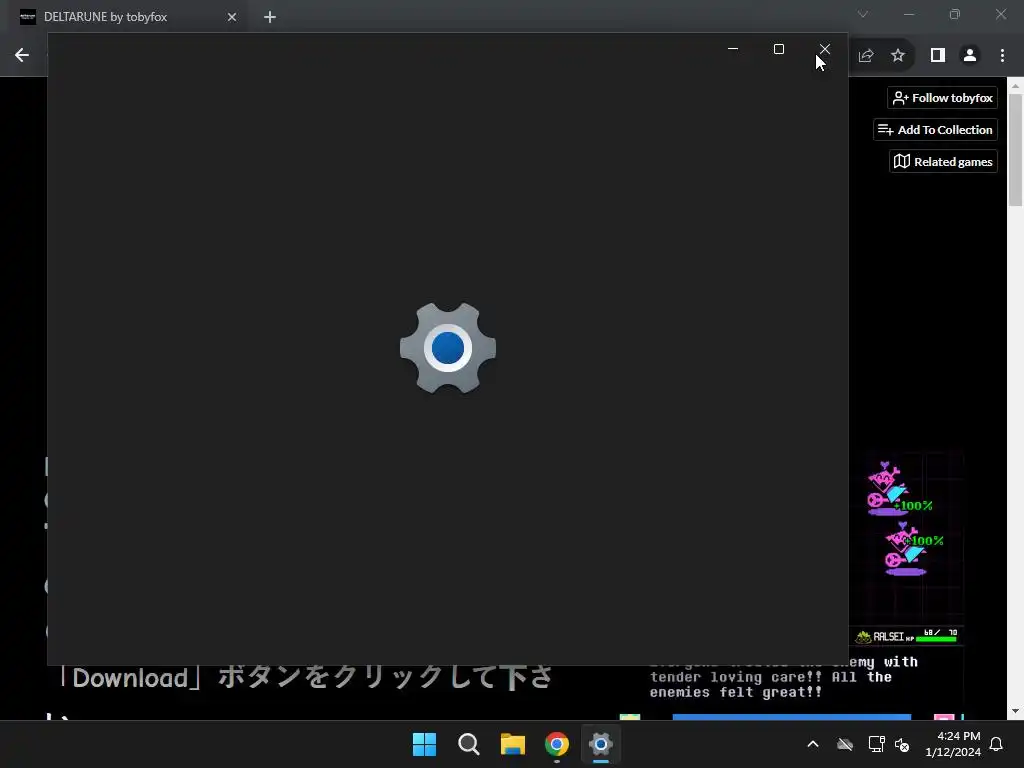Close the Settings window
Viewport: 1024px width, 768px height.
point(825,49)
